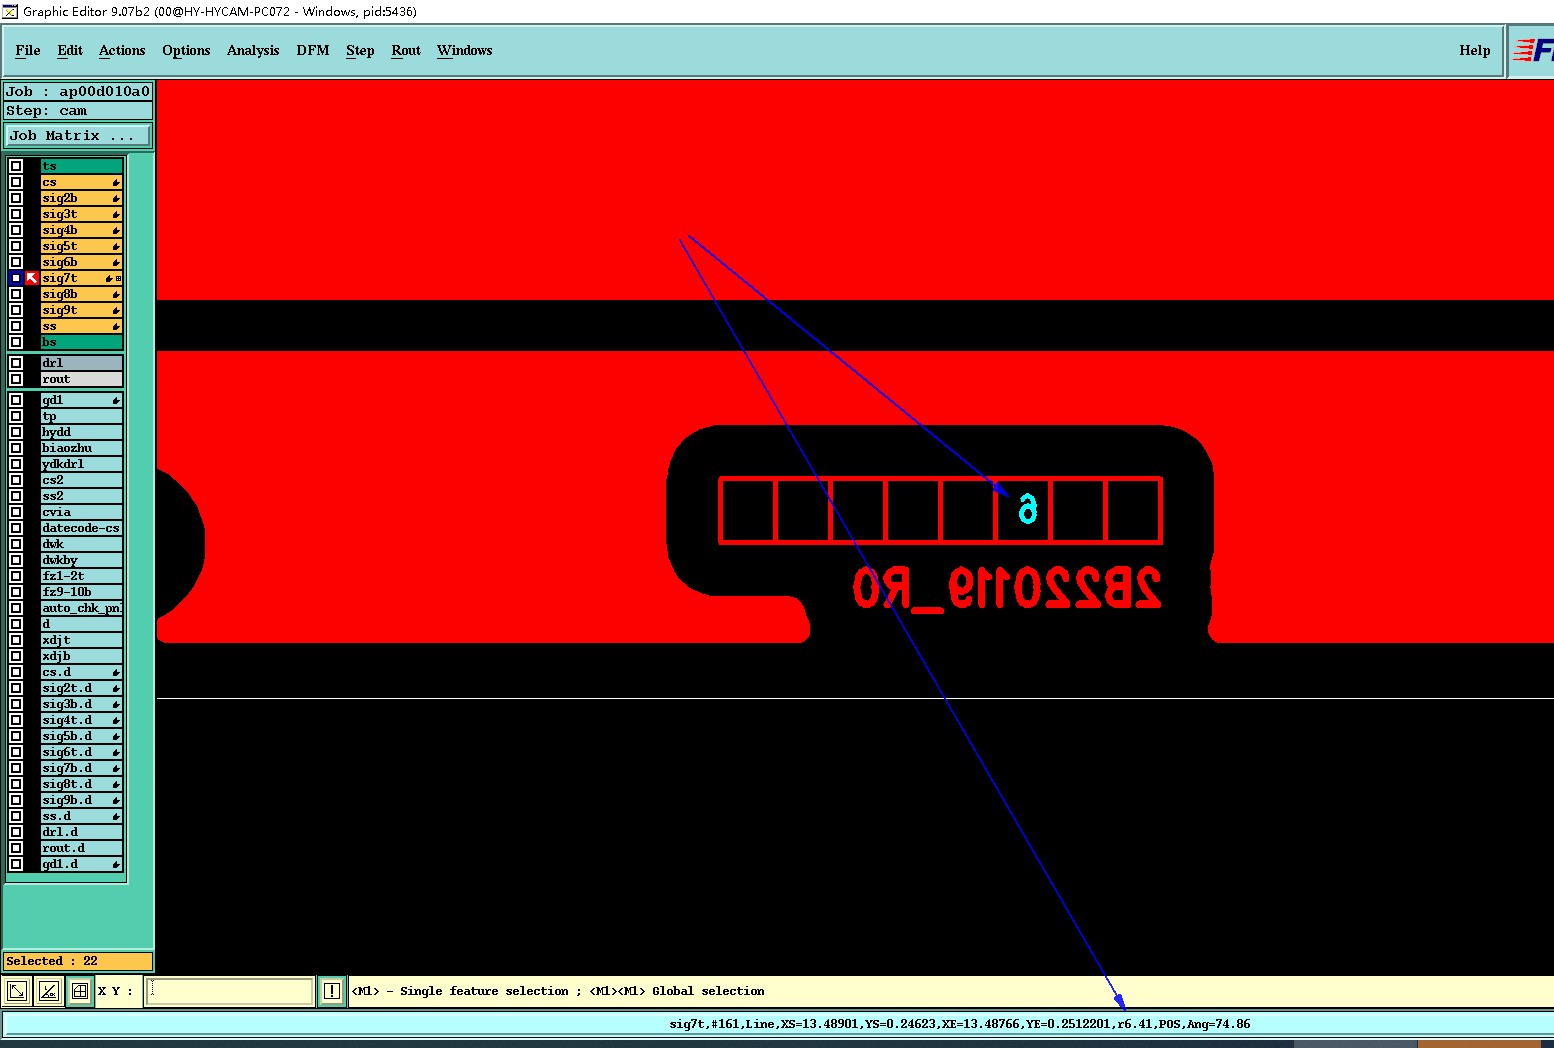The width and height of the screenshot is (1554, 1048).
Task: Click the hand icon on the sig2b layer
Action: click(x=116, y=198)
